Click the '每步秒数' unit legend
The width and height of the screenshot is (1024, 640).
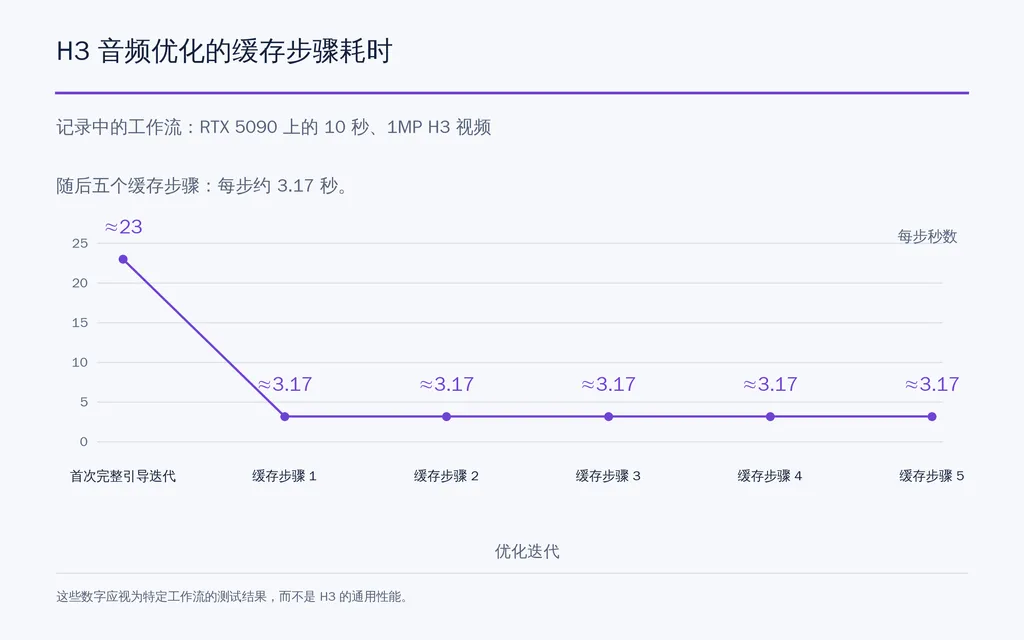[927, 236]
